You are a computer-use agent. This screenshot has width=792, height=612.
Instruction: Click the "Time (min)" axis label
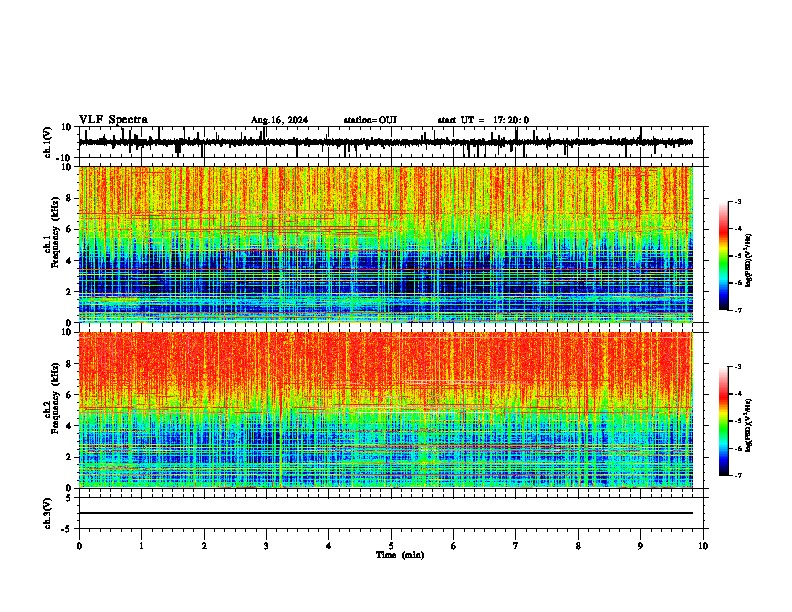point(400,555)
